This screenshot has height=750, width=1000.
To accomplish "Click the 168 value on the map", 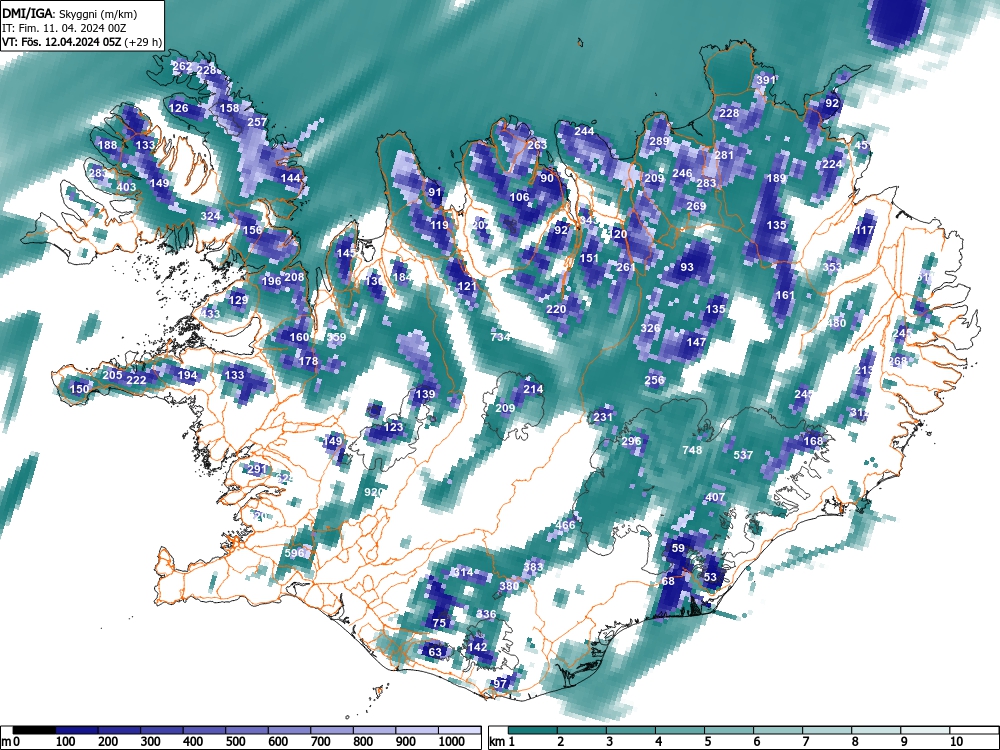I will (x=813, y=441).
